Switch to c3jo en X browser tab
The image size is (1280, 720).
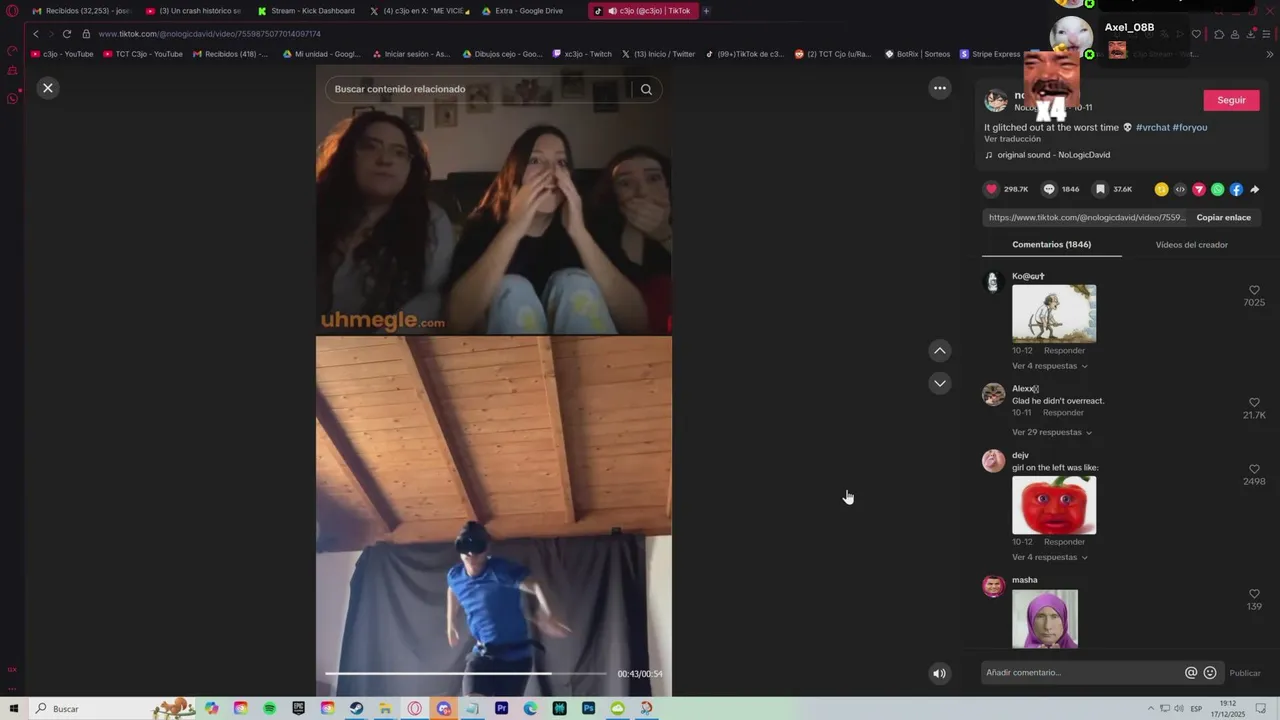420,11
